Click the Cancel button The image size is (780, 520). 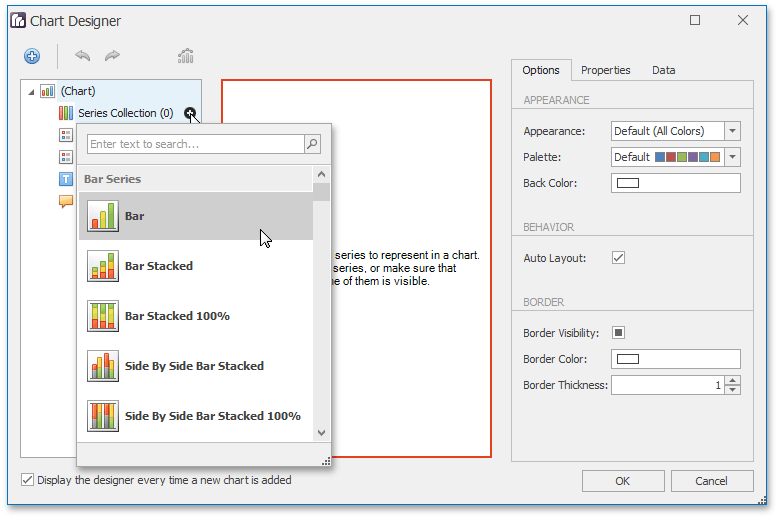click(711, 481)
